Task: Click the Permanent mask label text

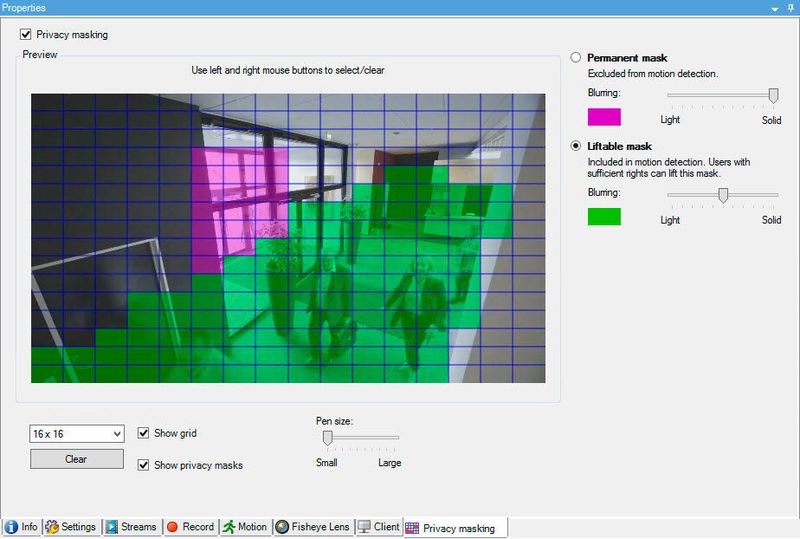Action: point(627,58)
